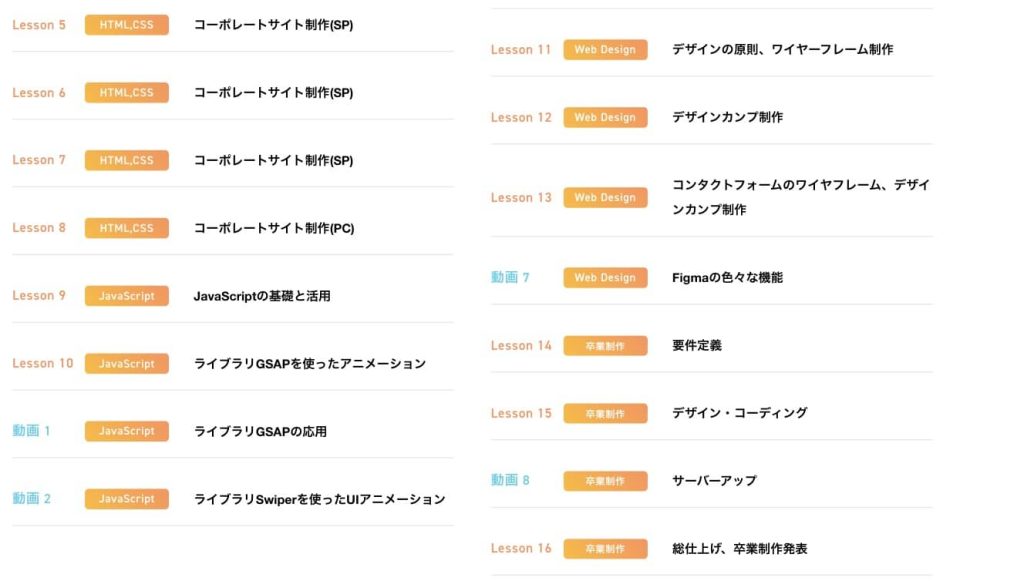
Task: Open ライブラリGSAPを使ったアニメーション title
Action: [309, 364]
